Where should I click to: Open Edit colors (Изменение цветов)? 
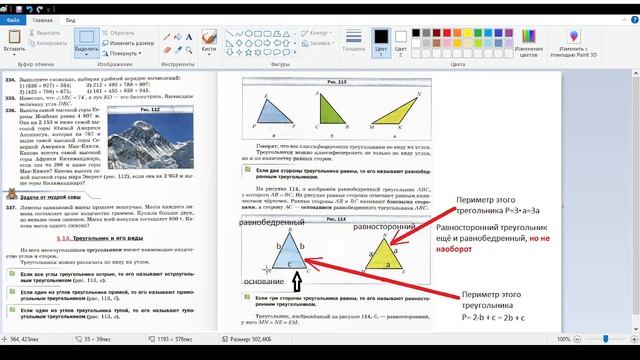[529, 43]
